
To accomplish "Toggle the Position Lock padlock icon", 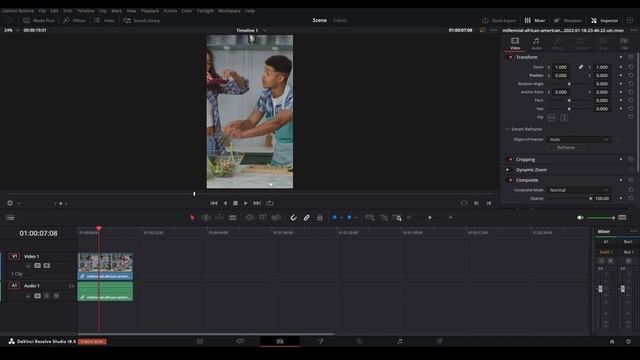I will [320, 218].
